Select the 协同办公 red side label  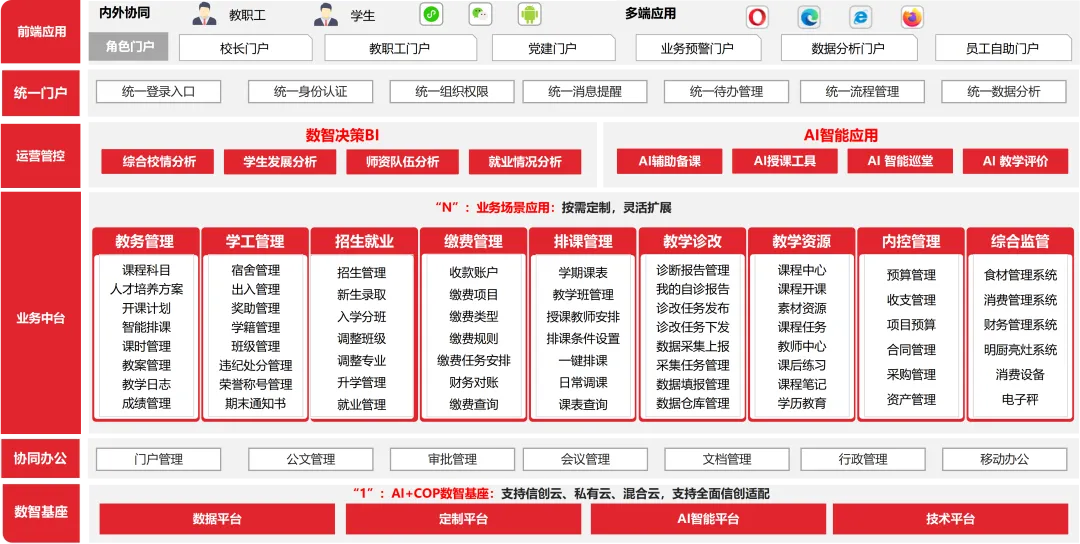pos(41,459)
